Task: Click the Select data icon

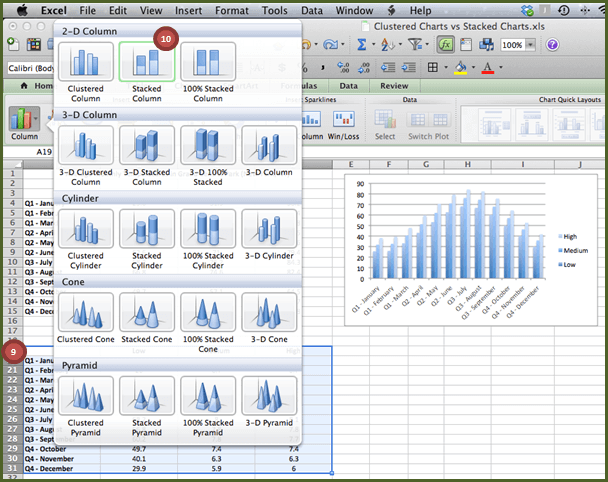Action: (385, 119)
